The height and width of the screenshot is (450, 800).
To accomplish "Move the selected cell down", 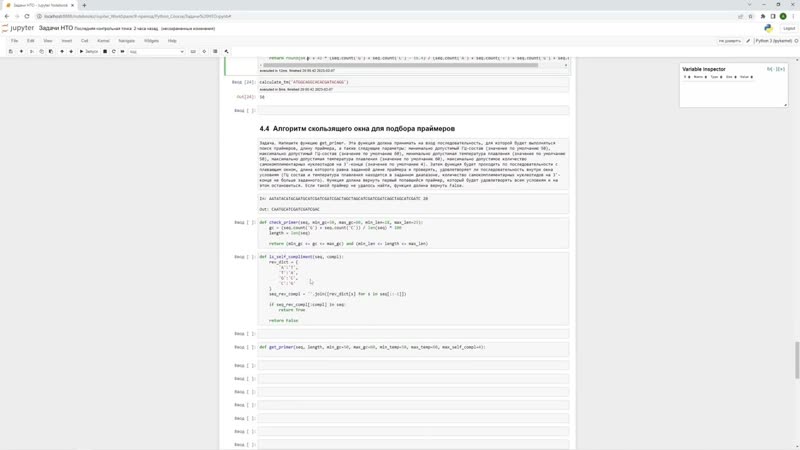I will 71,52.
